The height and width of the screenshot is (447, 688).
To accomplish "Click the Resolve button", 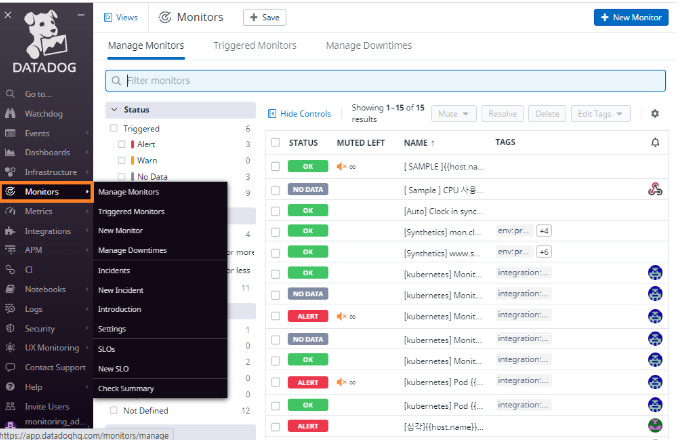I will click(x=502, y=114).
